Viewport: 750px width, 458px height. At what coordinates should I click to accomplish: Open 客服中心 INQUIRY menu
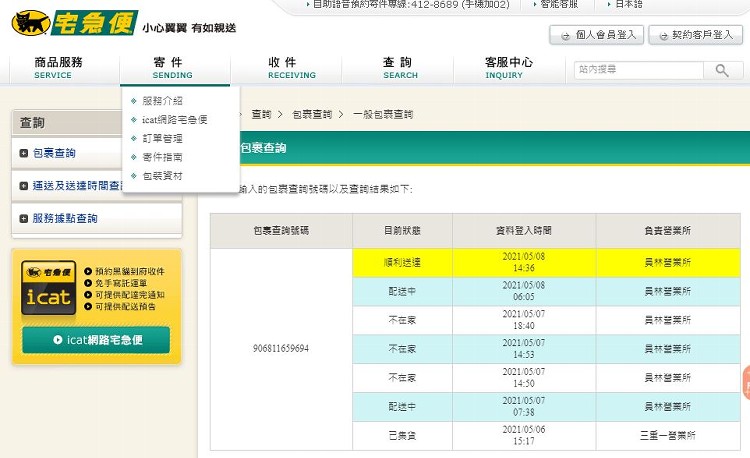coord(508,68)
